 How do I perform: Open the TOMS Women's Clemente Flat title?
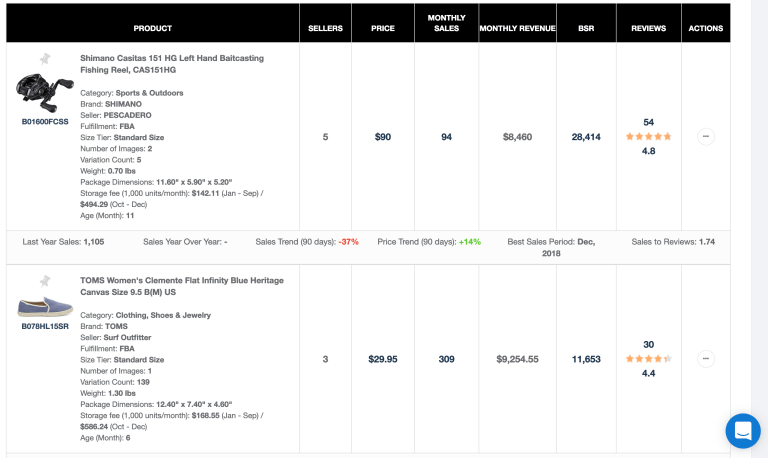click(182, 287)
